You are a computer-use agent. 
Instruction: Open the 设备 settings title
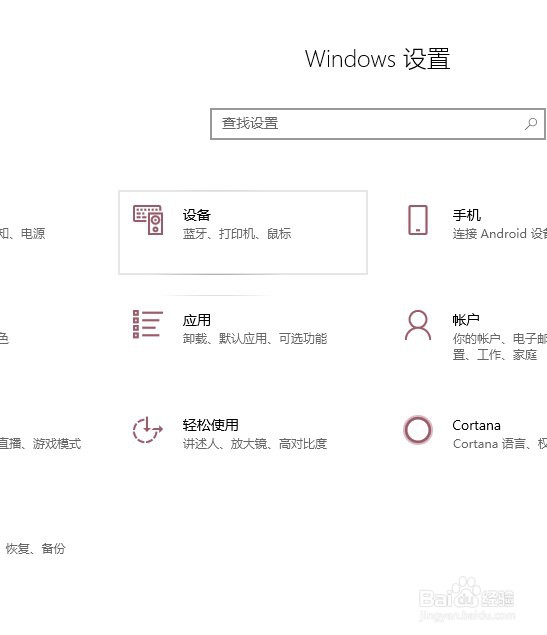(x=197, y=215)
